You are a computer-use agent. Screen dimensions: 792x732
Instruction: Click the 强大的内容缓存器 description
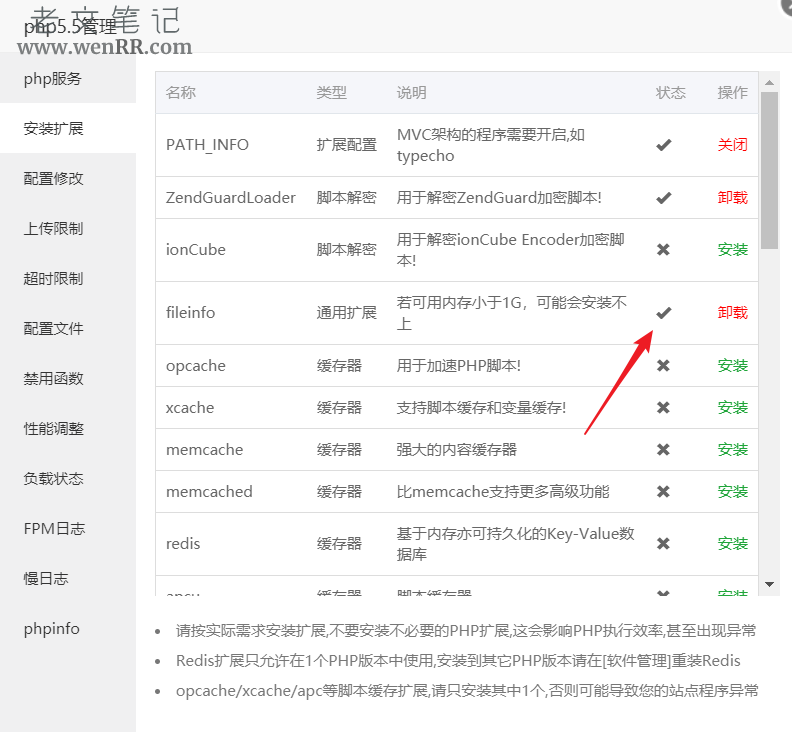(x=457, y=449)
